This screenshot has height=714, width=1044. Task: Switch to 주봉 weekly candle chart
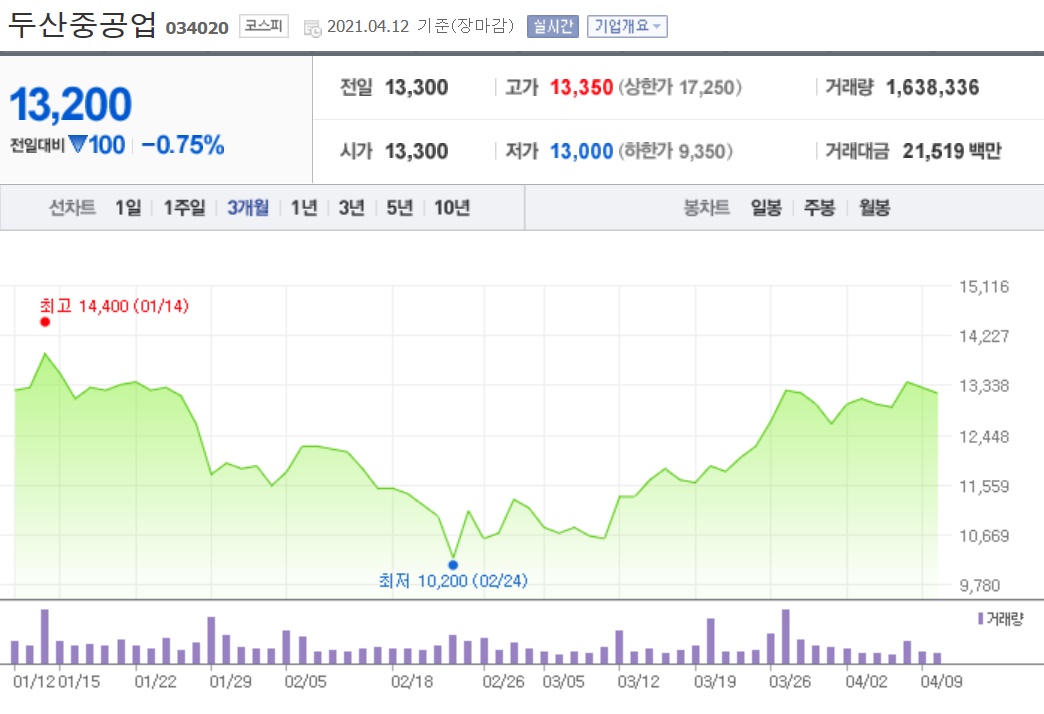(819, 208)
